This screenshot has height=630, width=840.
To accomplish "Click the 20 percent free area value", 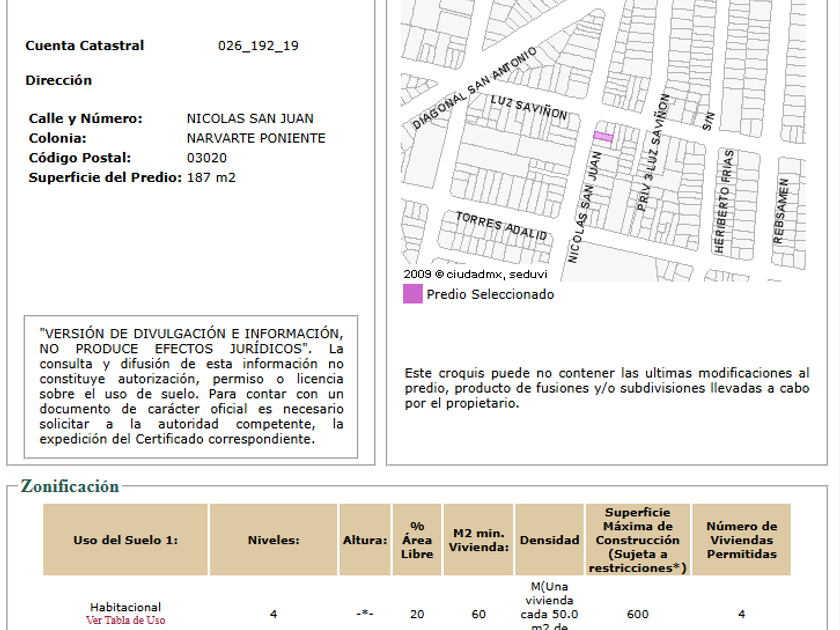I will (x=417, y=614).
